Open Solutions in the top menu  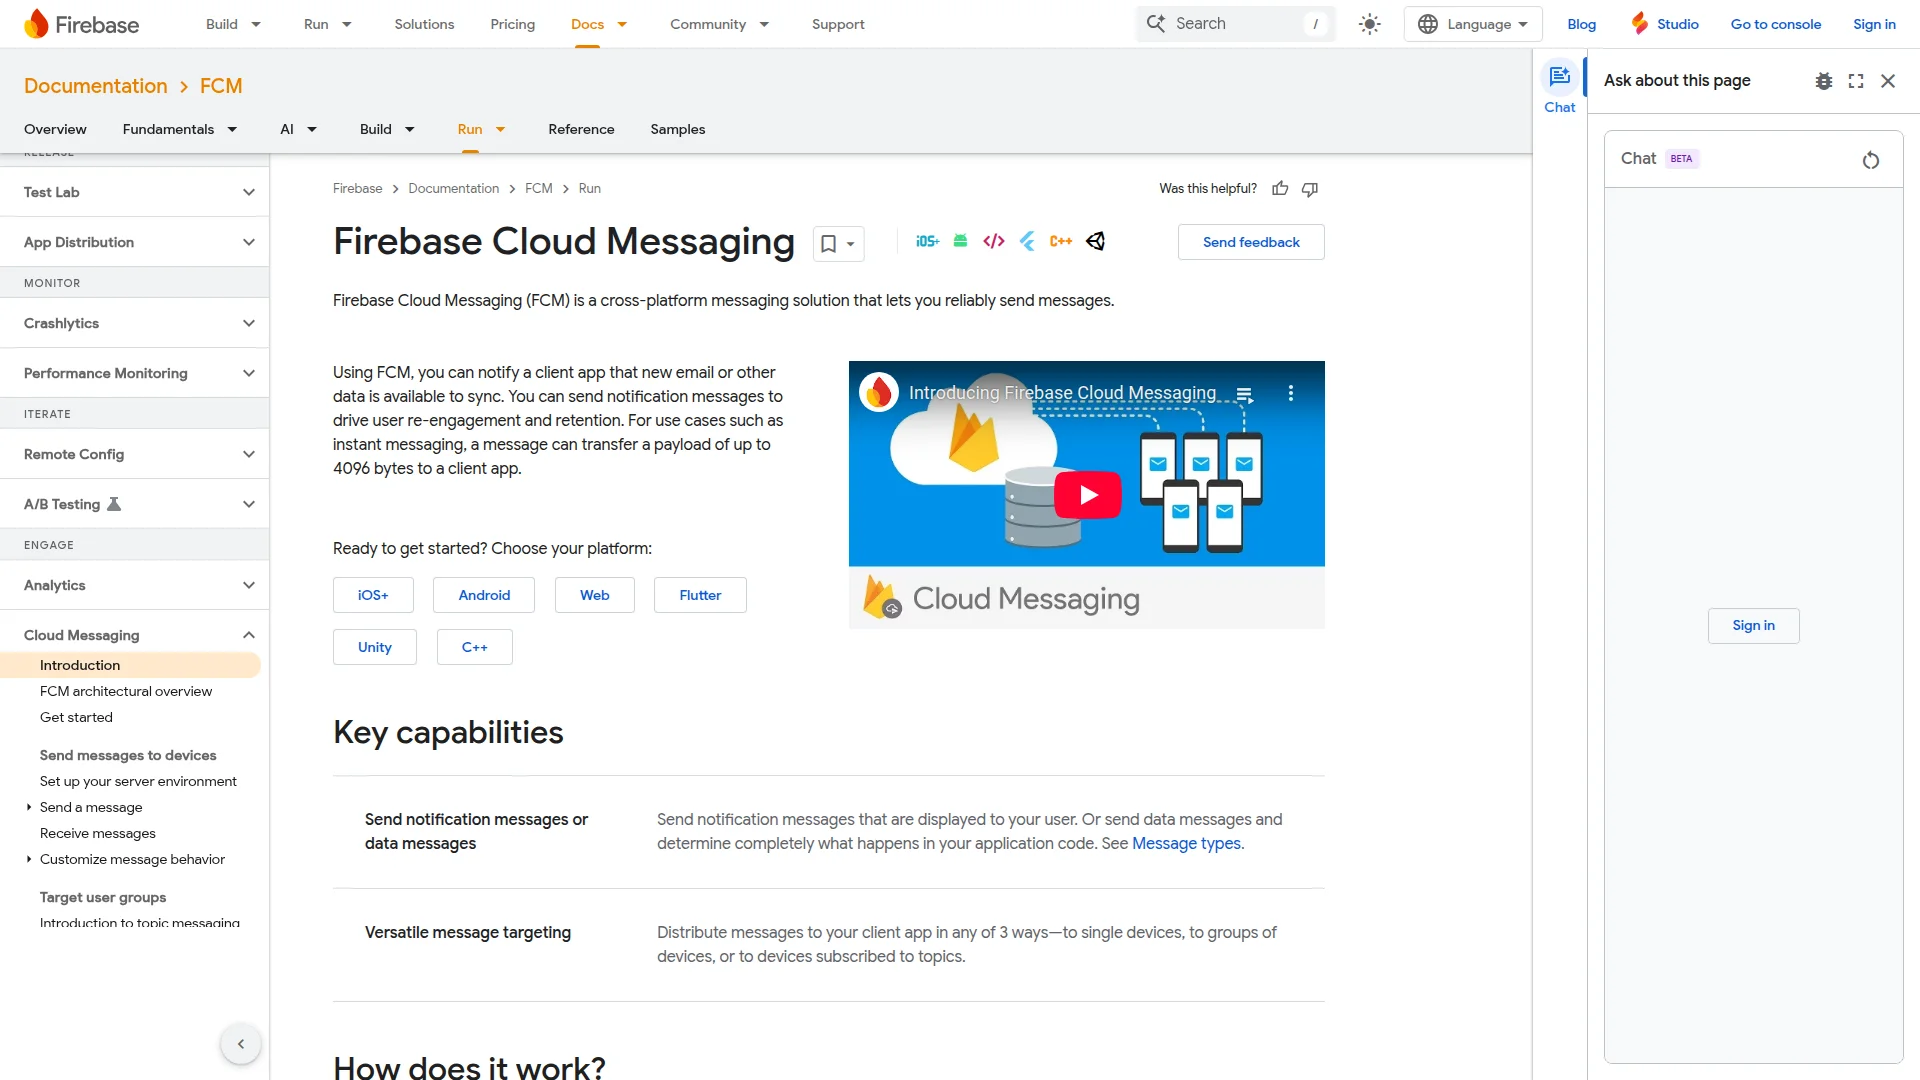click(x=424, y=24)
